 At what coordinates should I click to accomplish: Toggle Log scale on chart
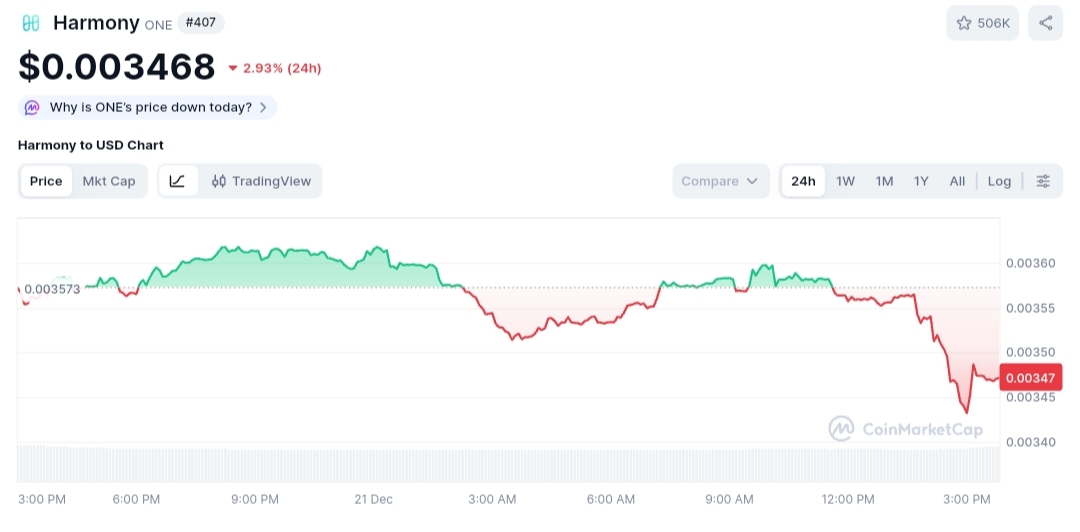pos(999,181)
